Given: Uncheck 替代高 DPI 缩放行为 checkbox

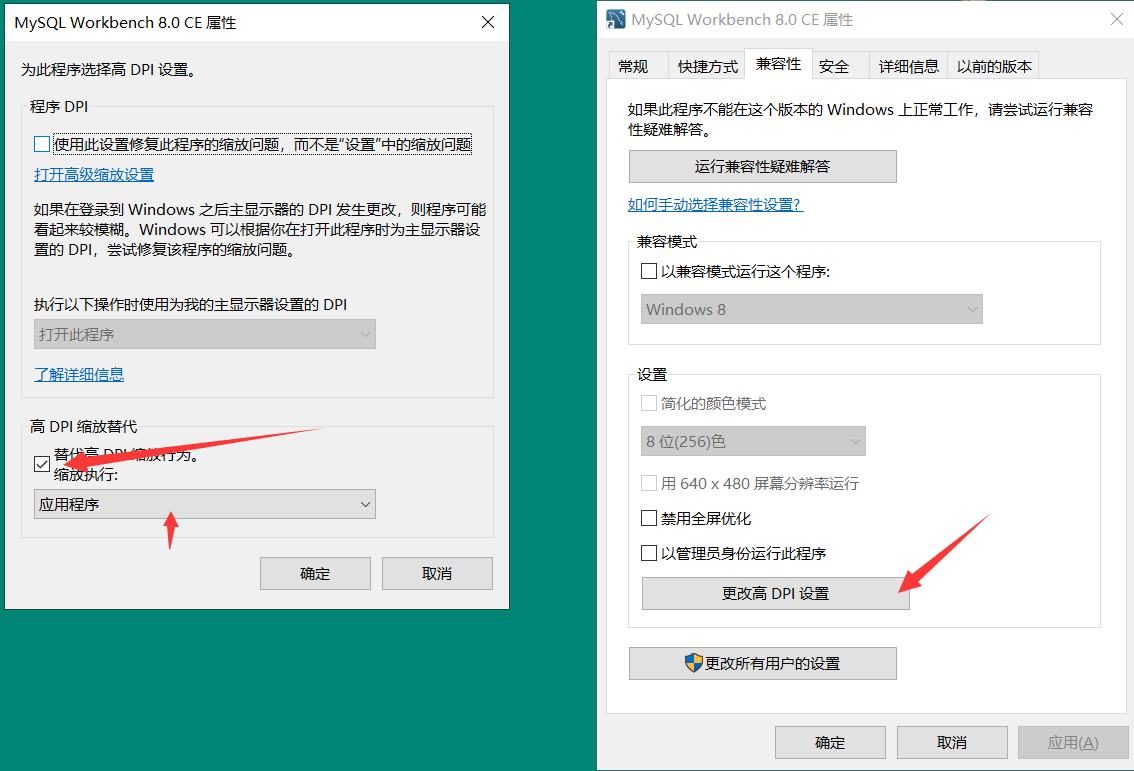Looking at the screenshot, I should point(42,464).
